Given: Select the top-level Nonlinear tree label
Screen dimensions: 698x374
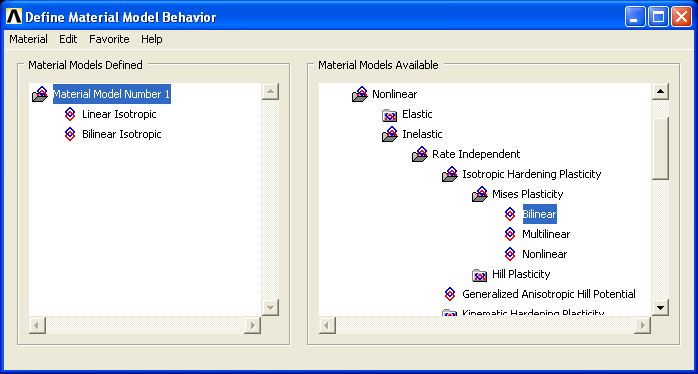Looking at the screenshot, I should 394,94.
